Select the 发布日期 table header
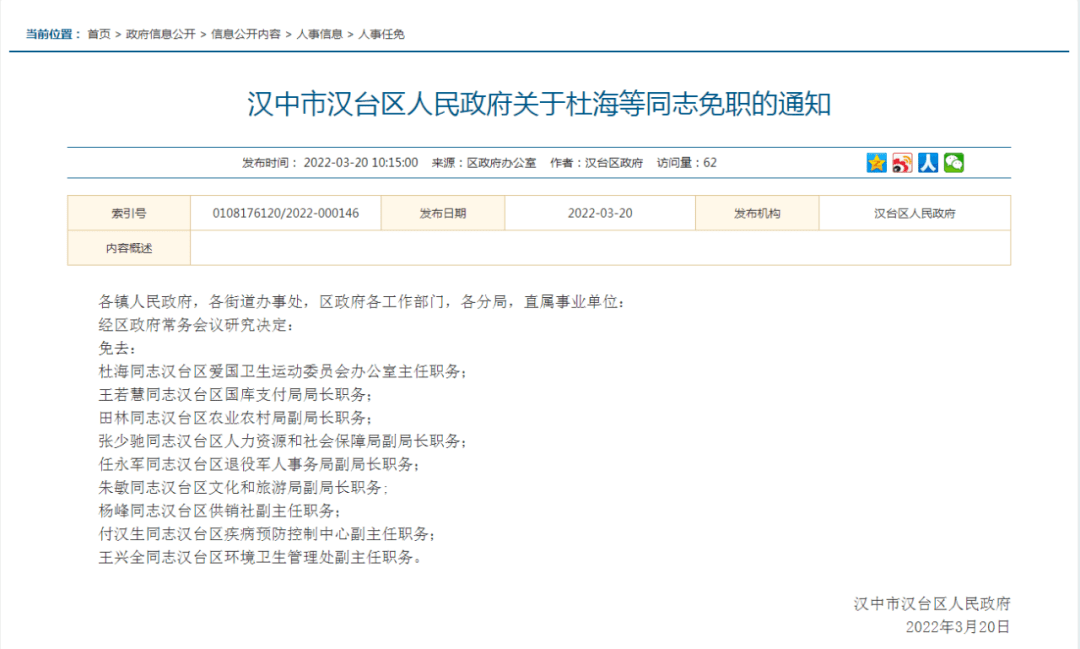The image size is (1080, 649). tap(442, 212)
